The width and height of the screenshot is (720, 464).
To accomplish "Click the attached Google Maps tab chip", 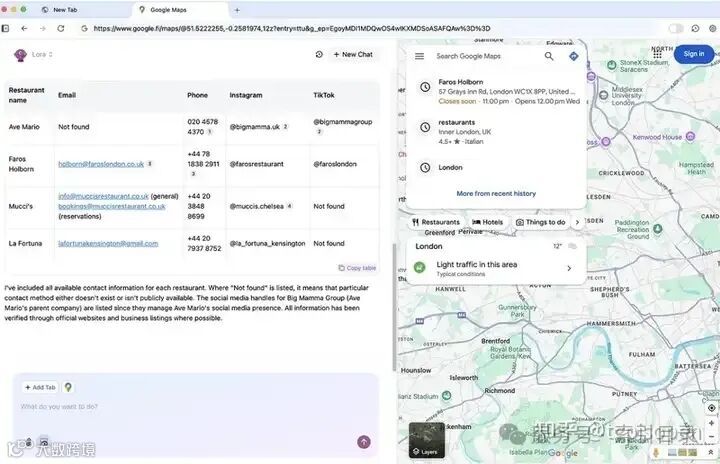I will [x=68, y=387].
